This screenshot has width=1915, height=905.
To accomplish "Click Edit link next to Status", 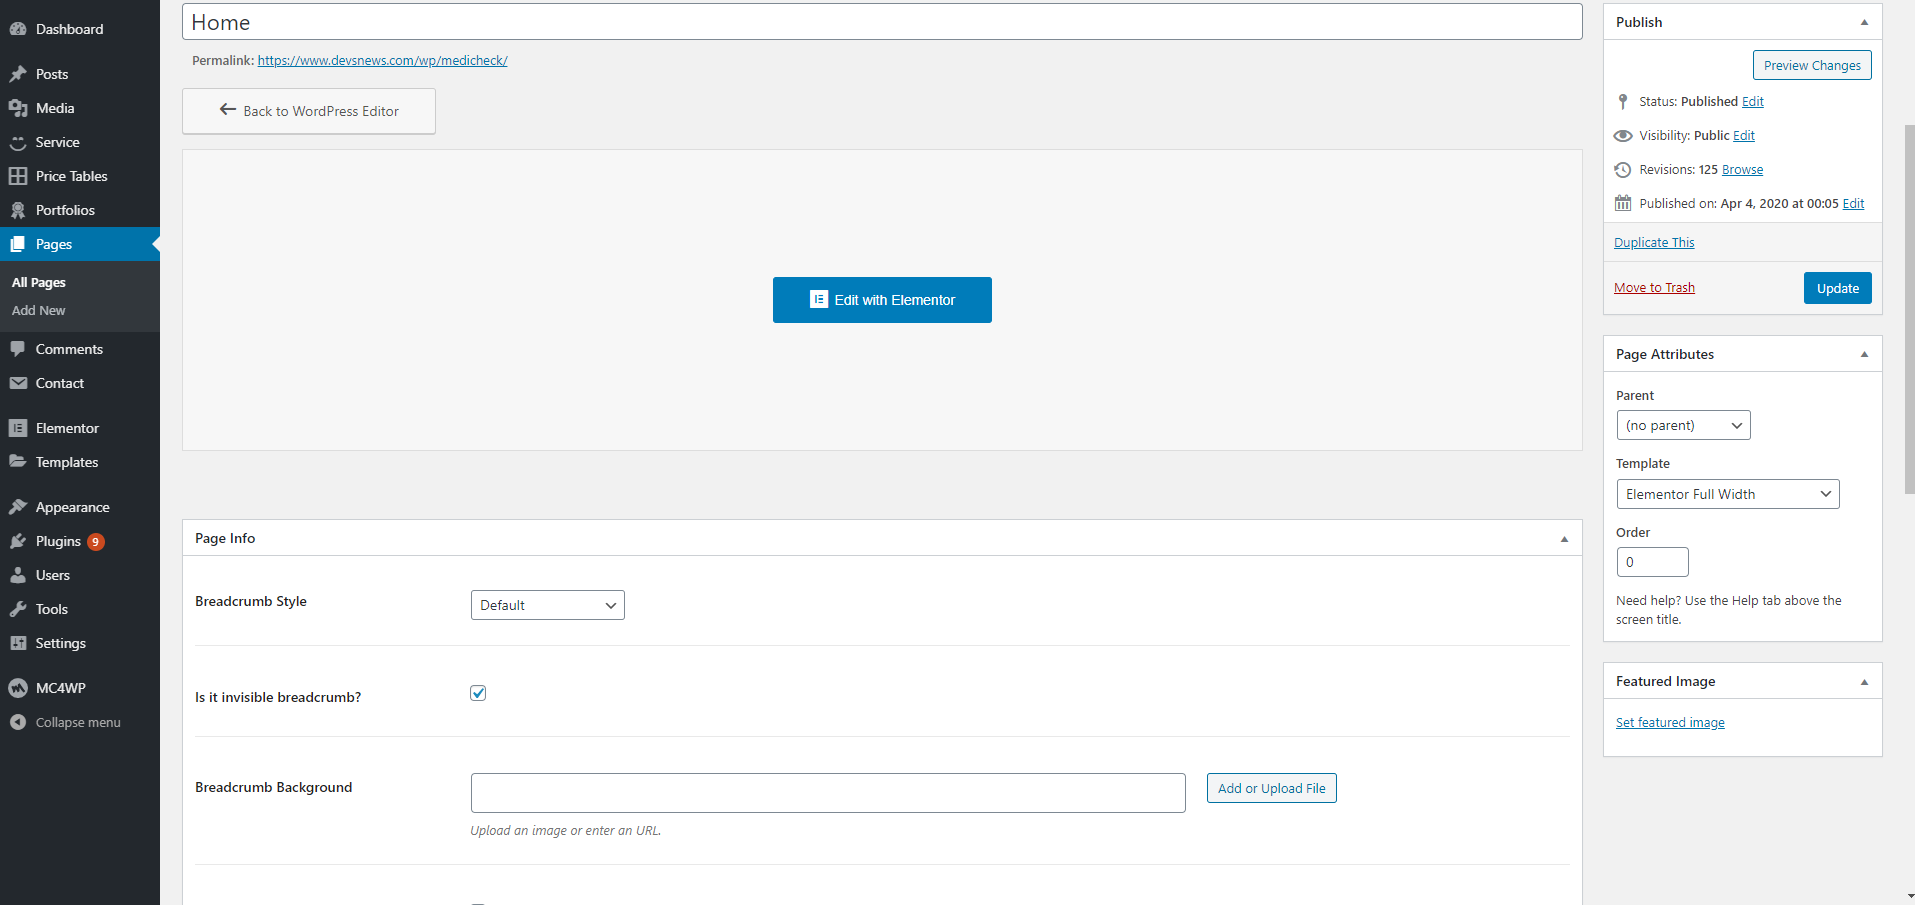I will [1753, 102].
